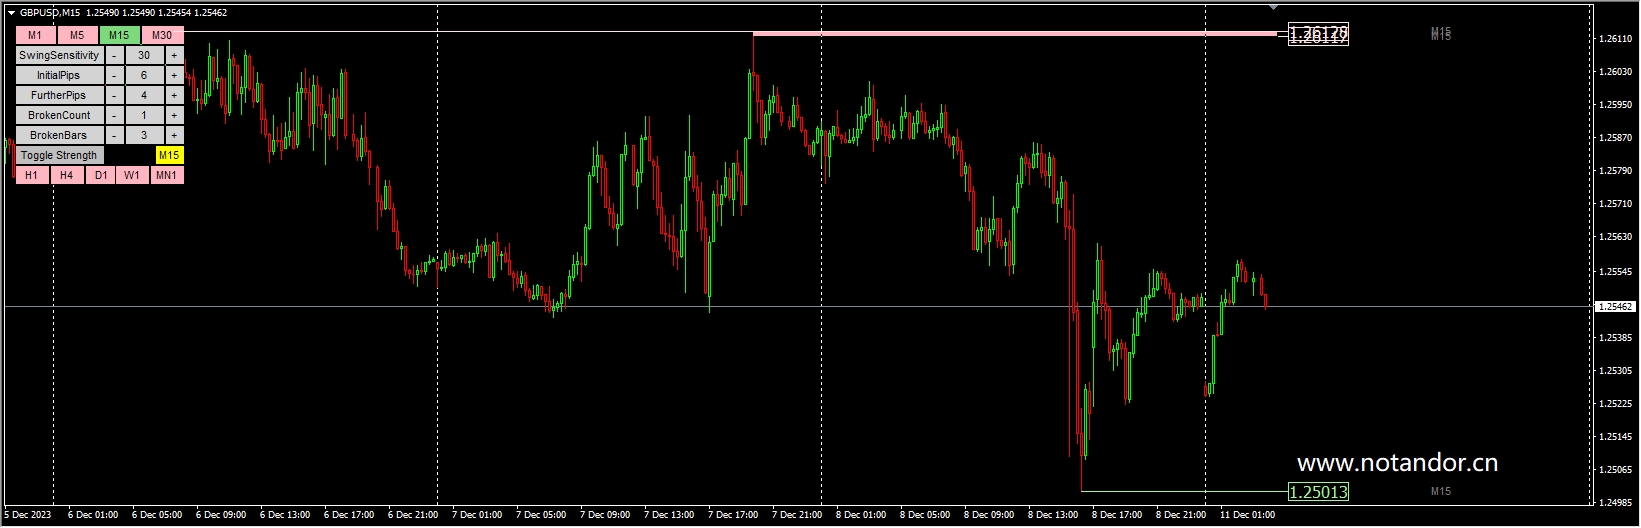Open the chart menu triangle beside GBPUSD
The width and height of the screenshot is (1641, 528).
pyautogui.click(x=11, y=13)
